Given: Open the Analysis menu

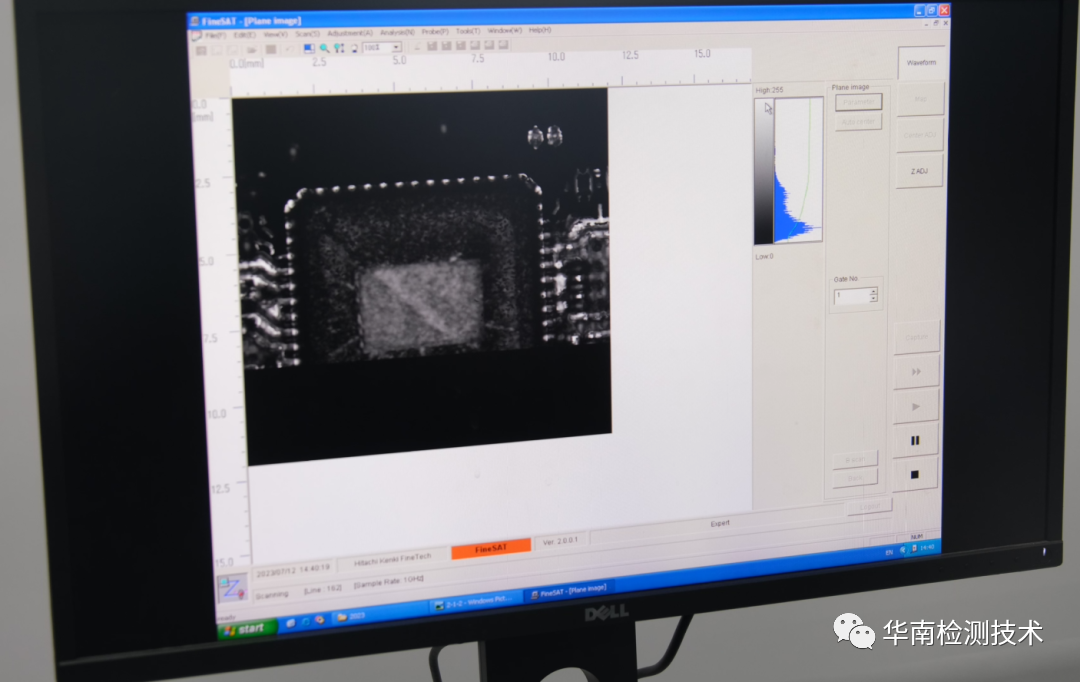Looking at the screenshot, I should point(396,32).
